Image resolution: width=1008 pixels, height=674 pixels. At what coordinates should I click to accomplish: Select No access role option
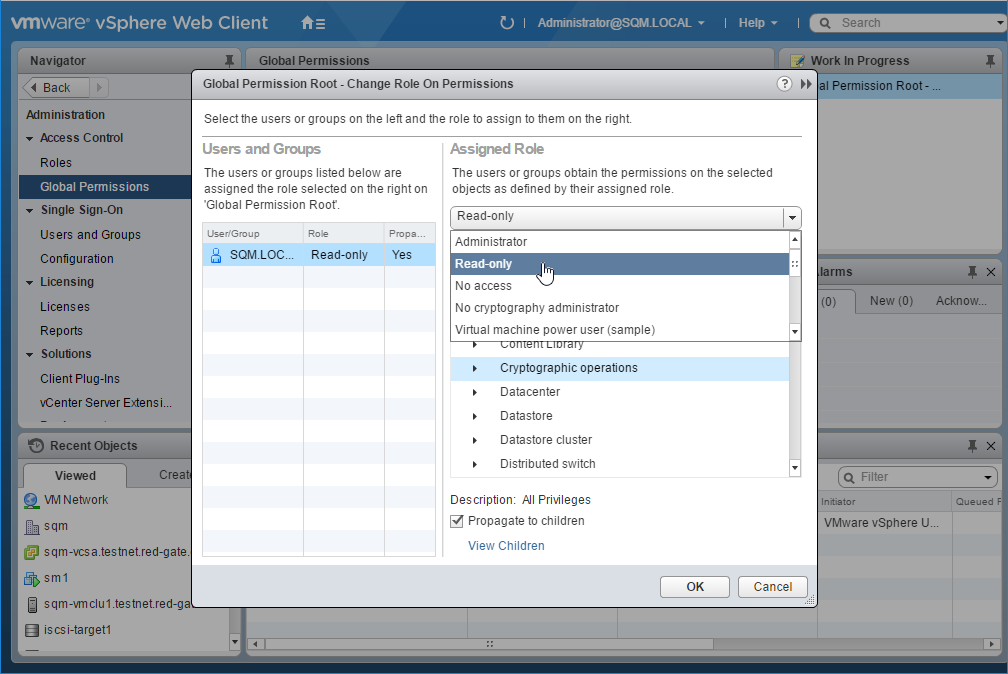[484, 286]
